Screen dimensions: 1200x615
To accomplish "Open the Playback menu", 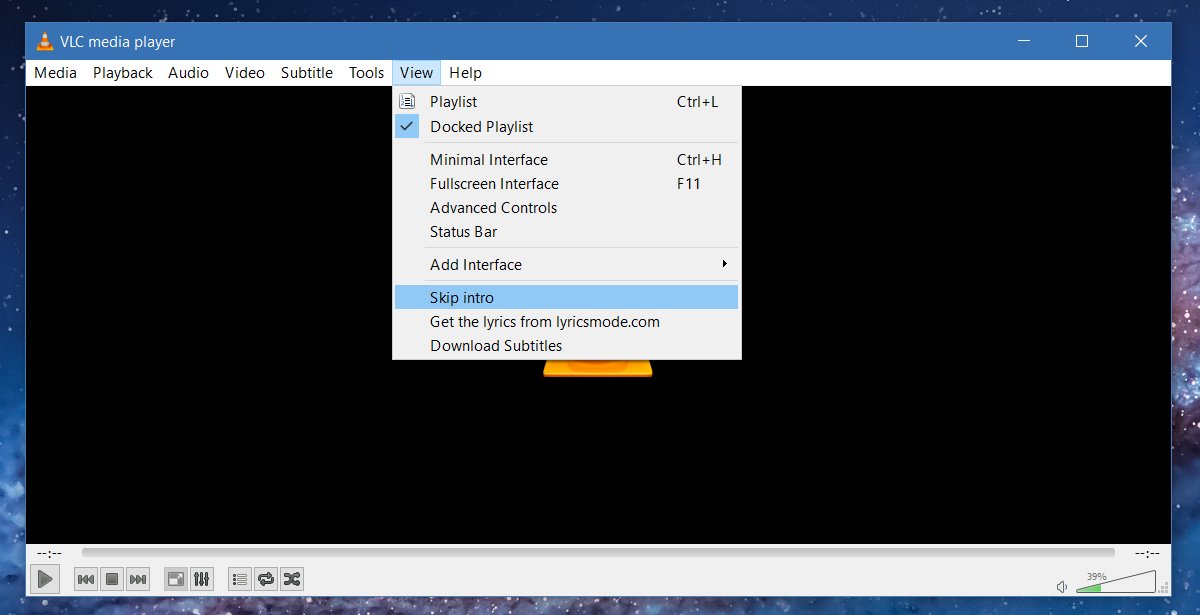I will pos(123,73).
